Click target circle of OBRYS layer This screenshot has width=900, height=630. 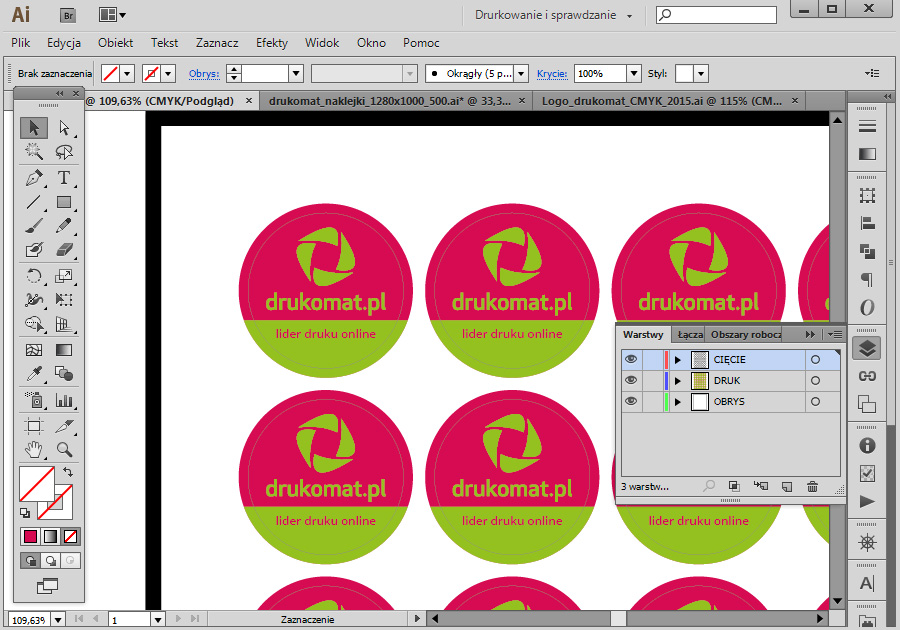point(815,402)
